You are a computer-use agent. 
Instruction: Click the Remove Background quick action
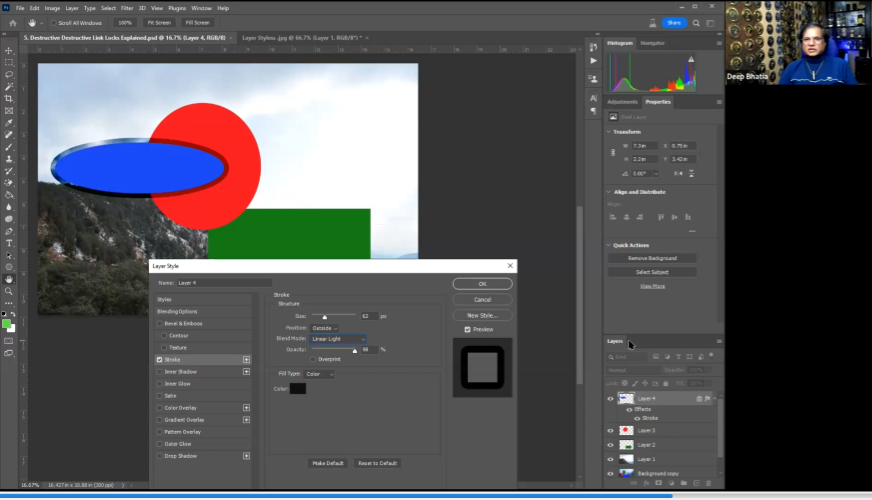pos(652,258)
